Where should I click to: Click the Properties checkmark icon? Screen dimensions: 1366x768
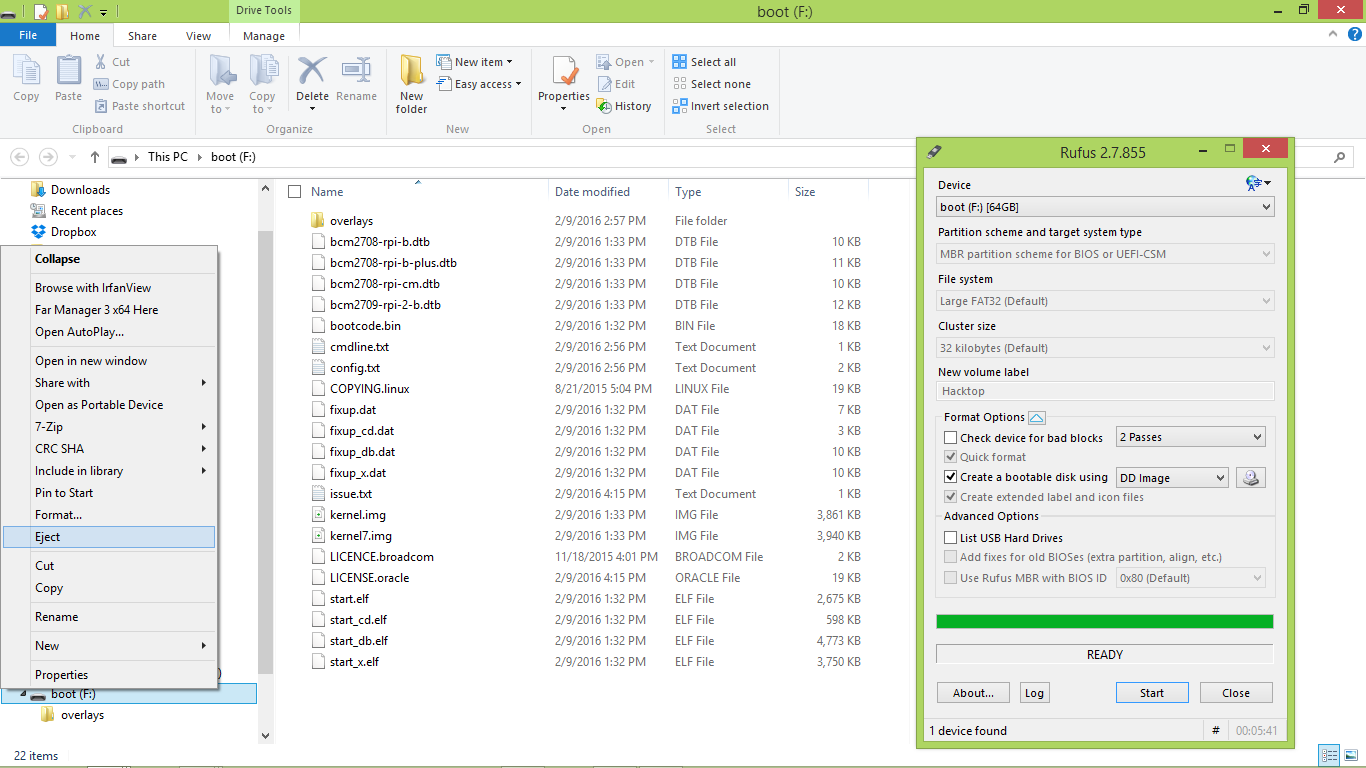point(564,72)
